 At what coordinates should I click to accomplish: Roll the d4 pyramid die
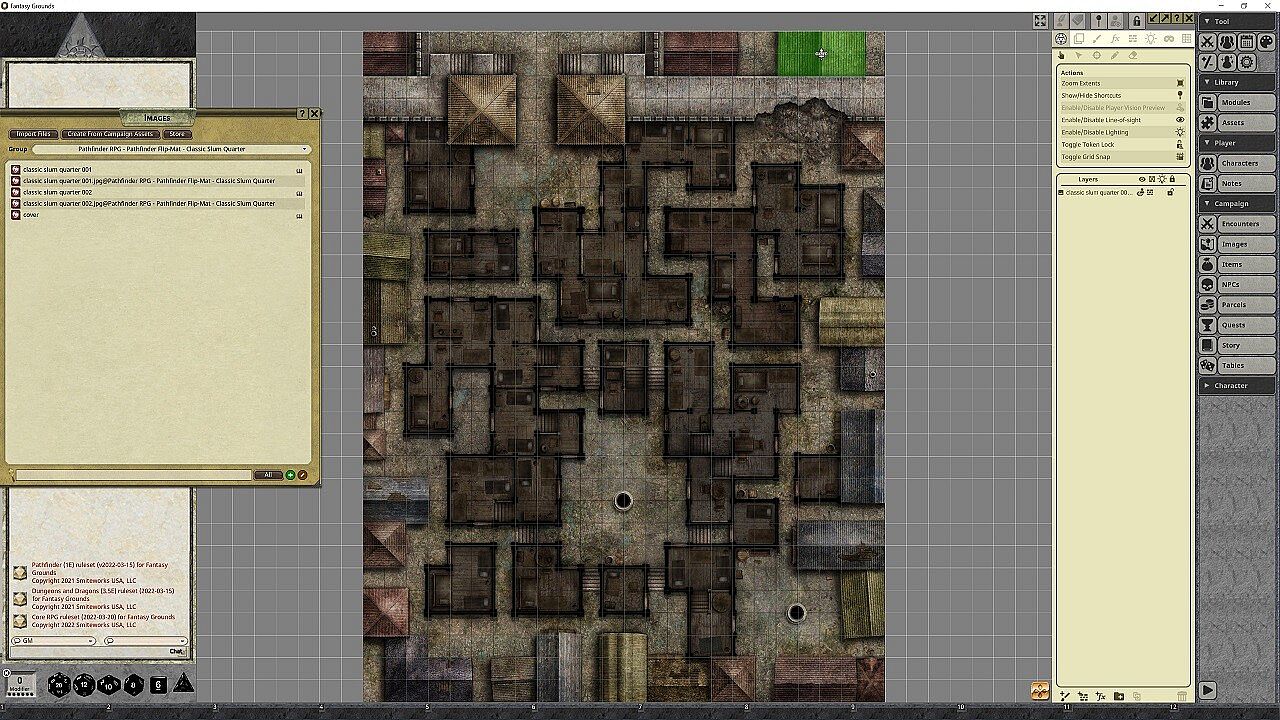tap(184, 683)
